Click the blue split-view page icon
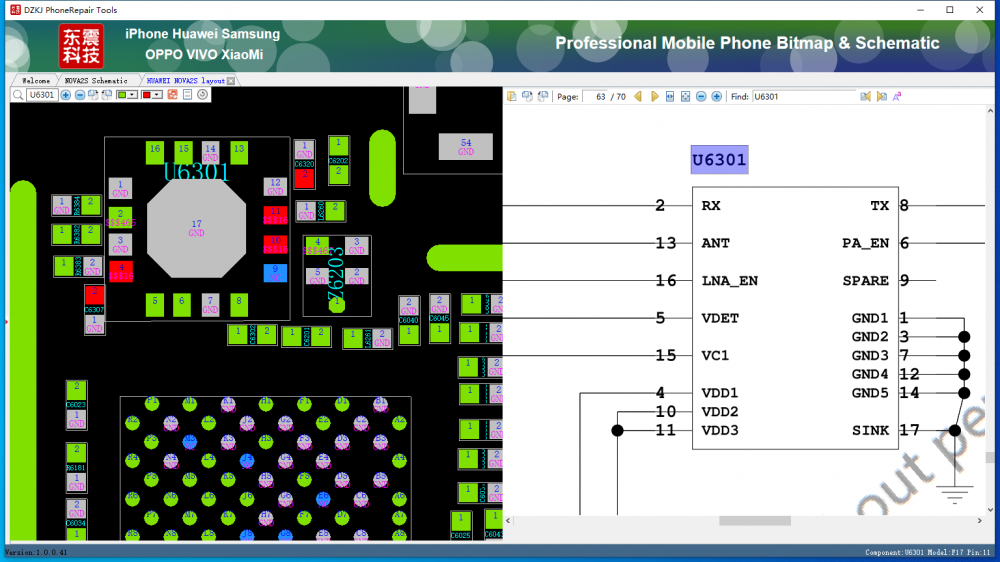The width and height of the screenshot is (1000, 562). [188, 95]
